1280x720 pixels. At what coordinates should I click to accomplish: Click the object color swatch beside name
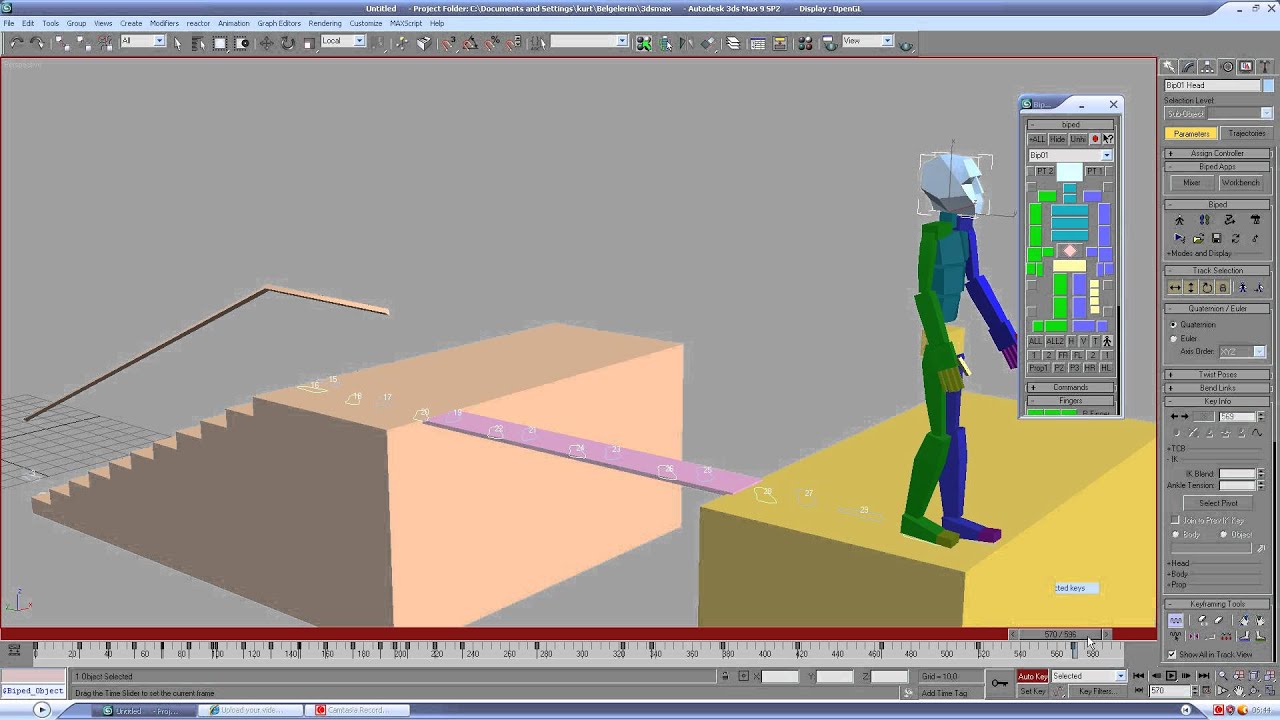(1269, 85)
